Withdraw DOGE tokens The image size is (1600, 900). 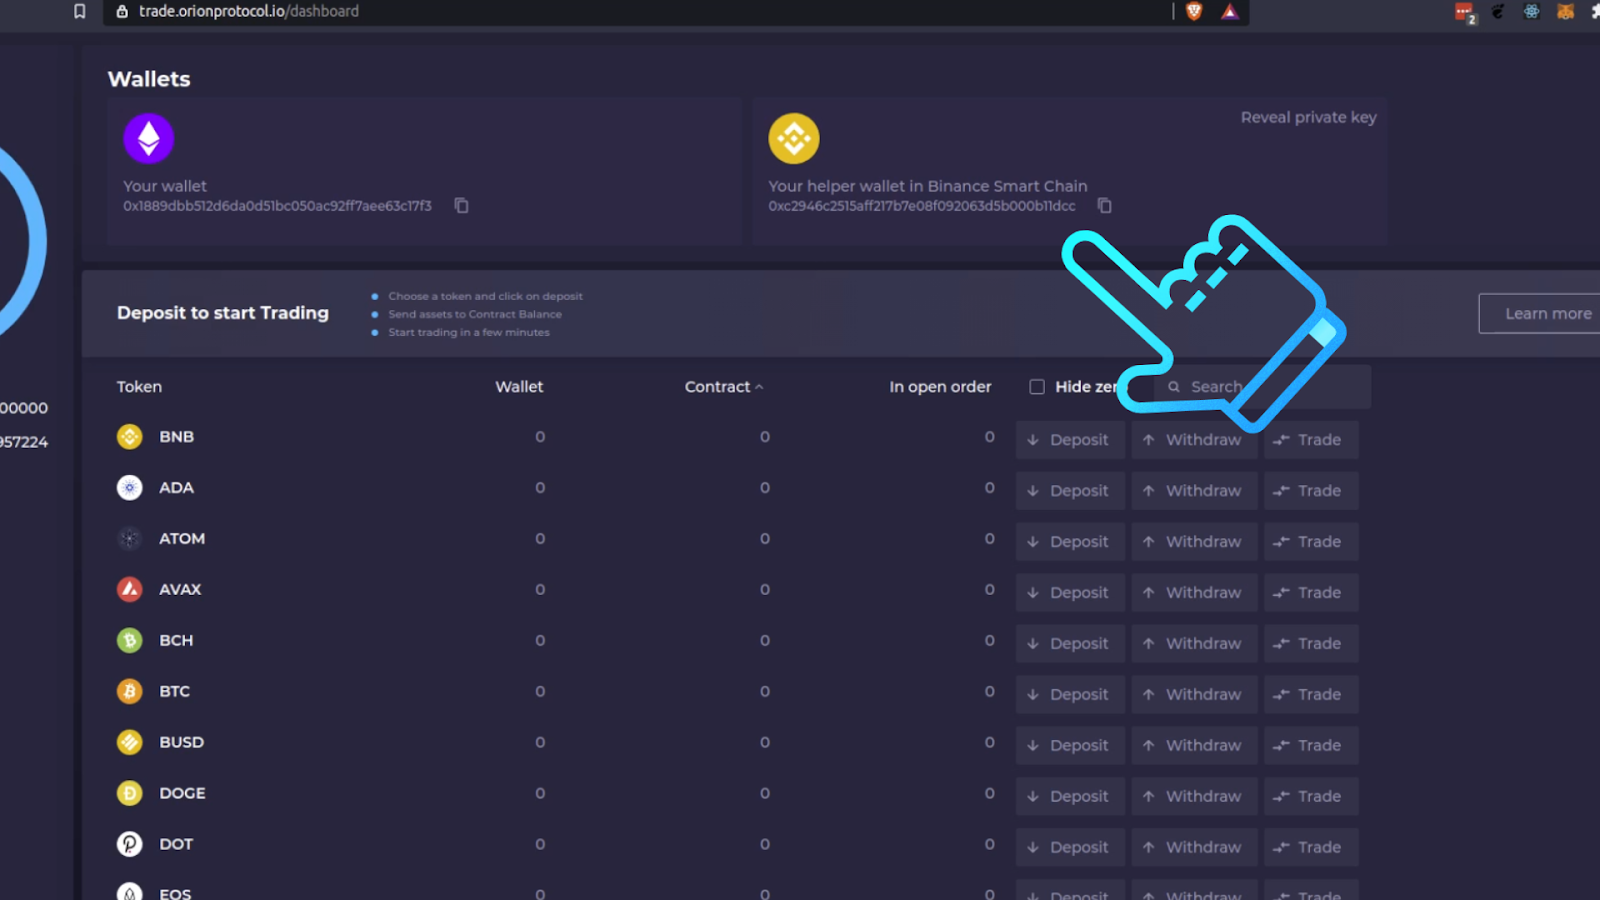pyautogui.click(x=1194, y=797)
